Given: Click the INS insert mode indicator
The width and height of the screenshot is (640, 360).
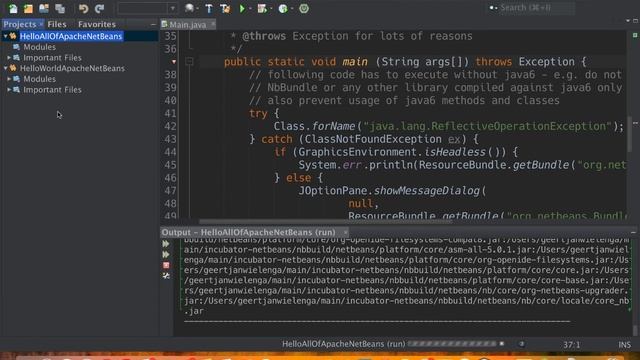Looking at the screenshot, I should tap(624, 345).
